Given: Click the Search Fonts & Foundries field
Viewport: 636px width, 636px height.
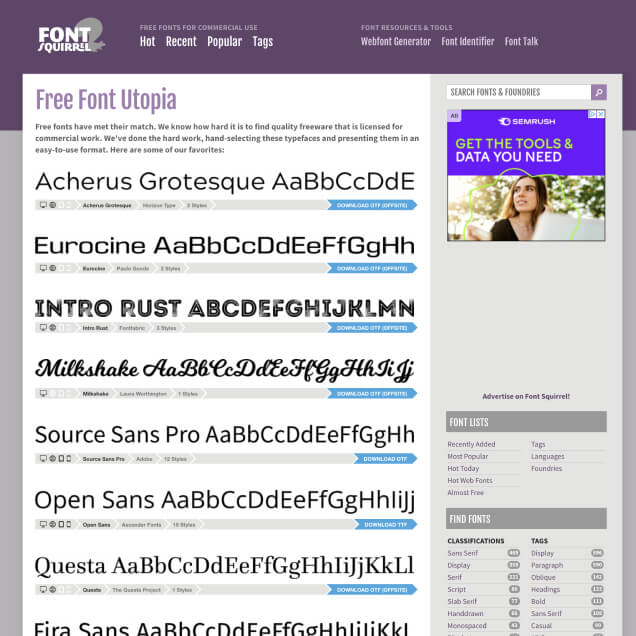Looking at the screenshot, I should pyautogui.click(x=519, y=92).
